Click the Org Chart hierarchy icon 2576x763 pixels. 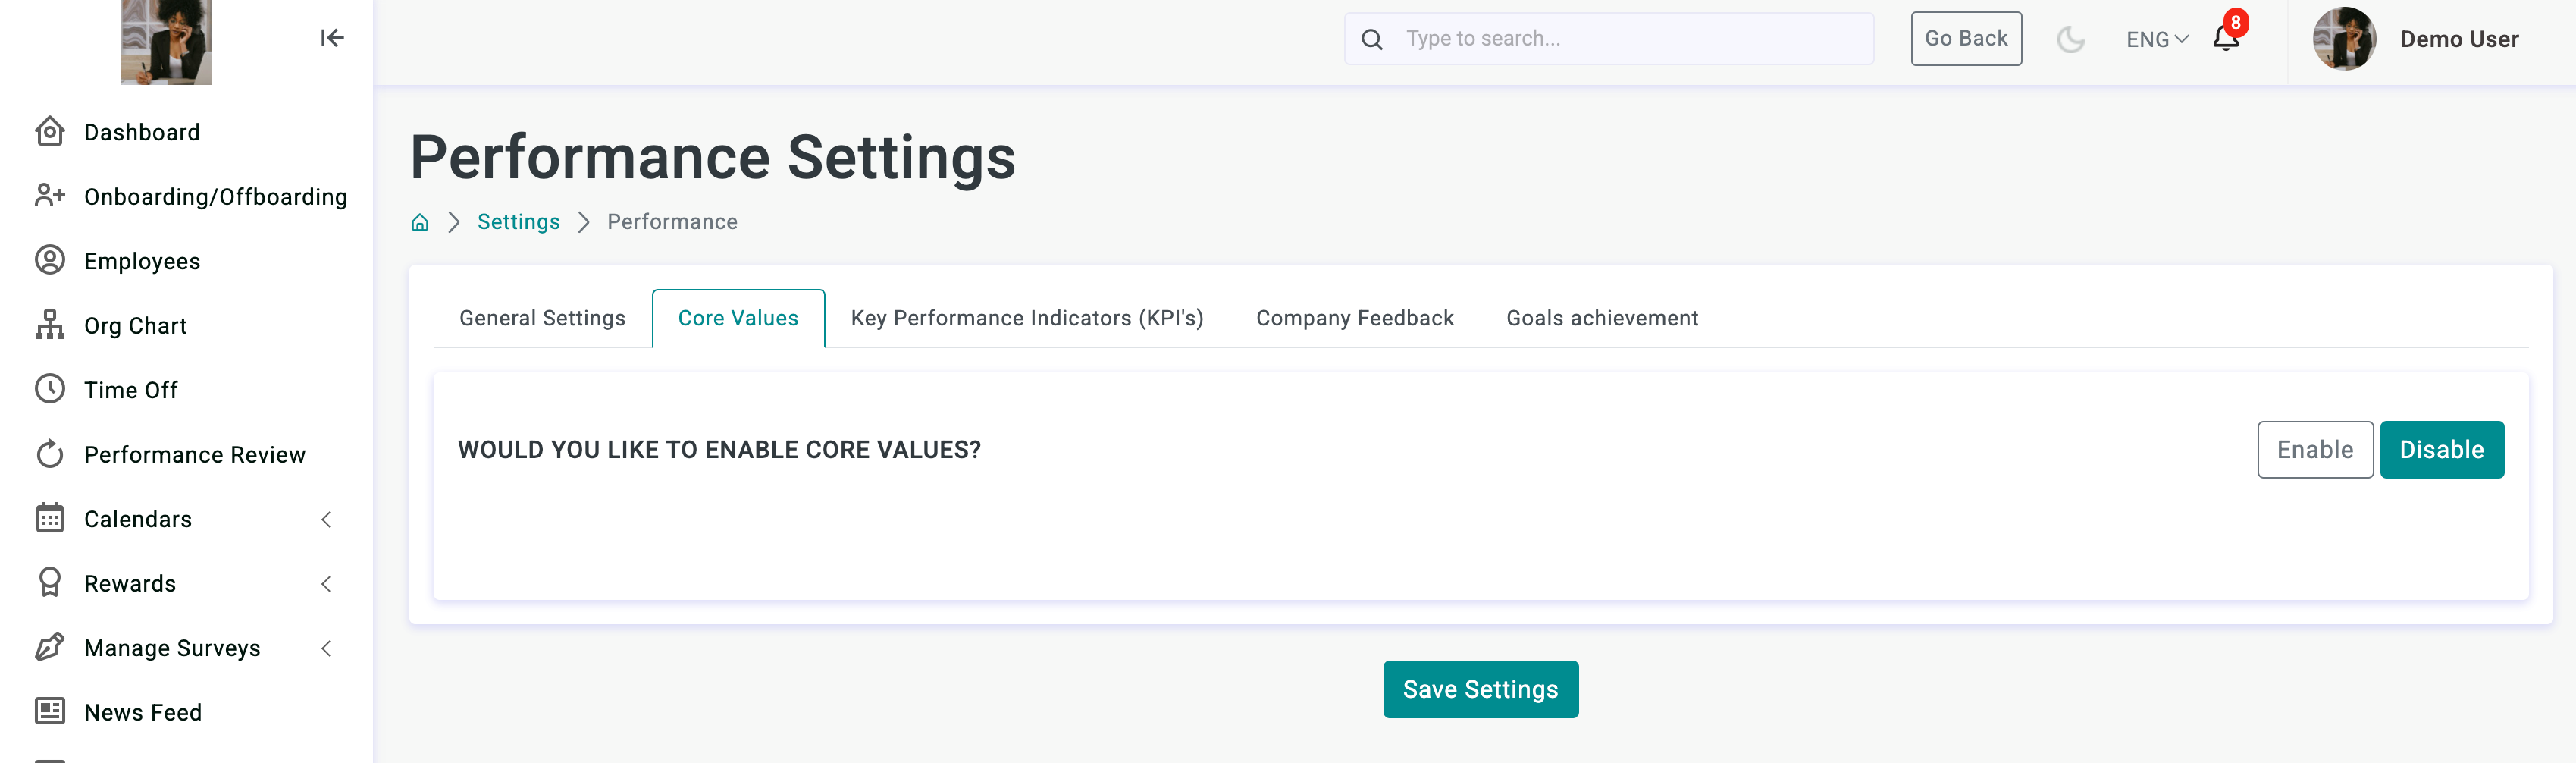pyautogui.click(x=50, y=325)
